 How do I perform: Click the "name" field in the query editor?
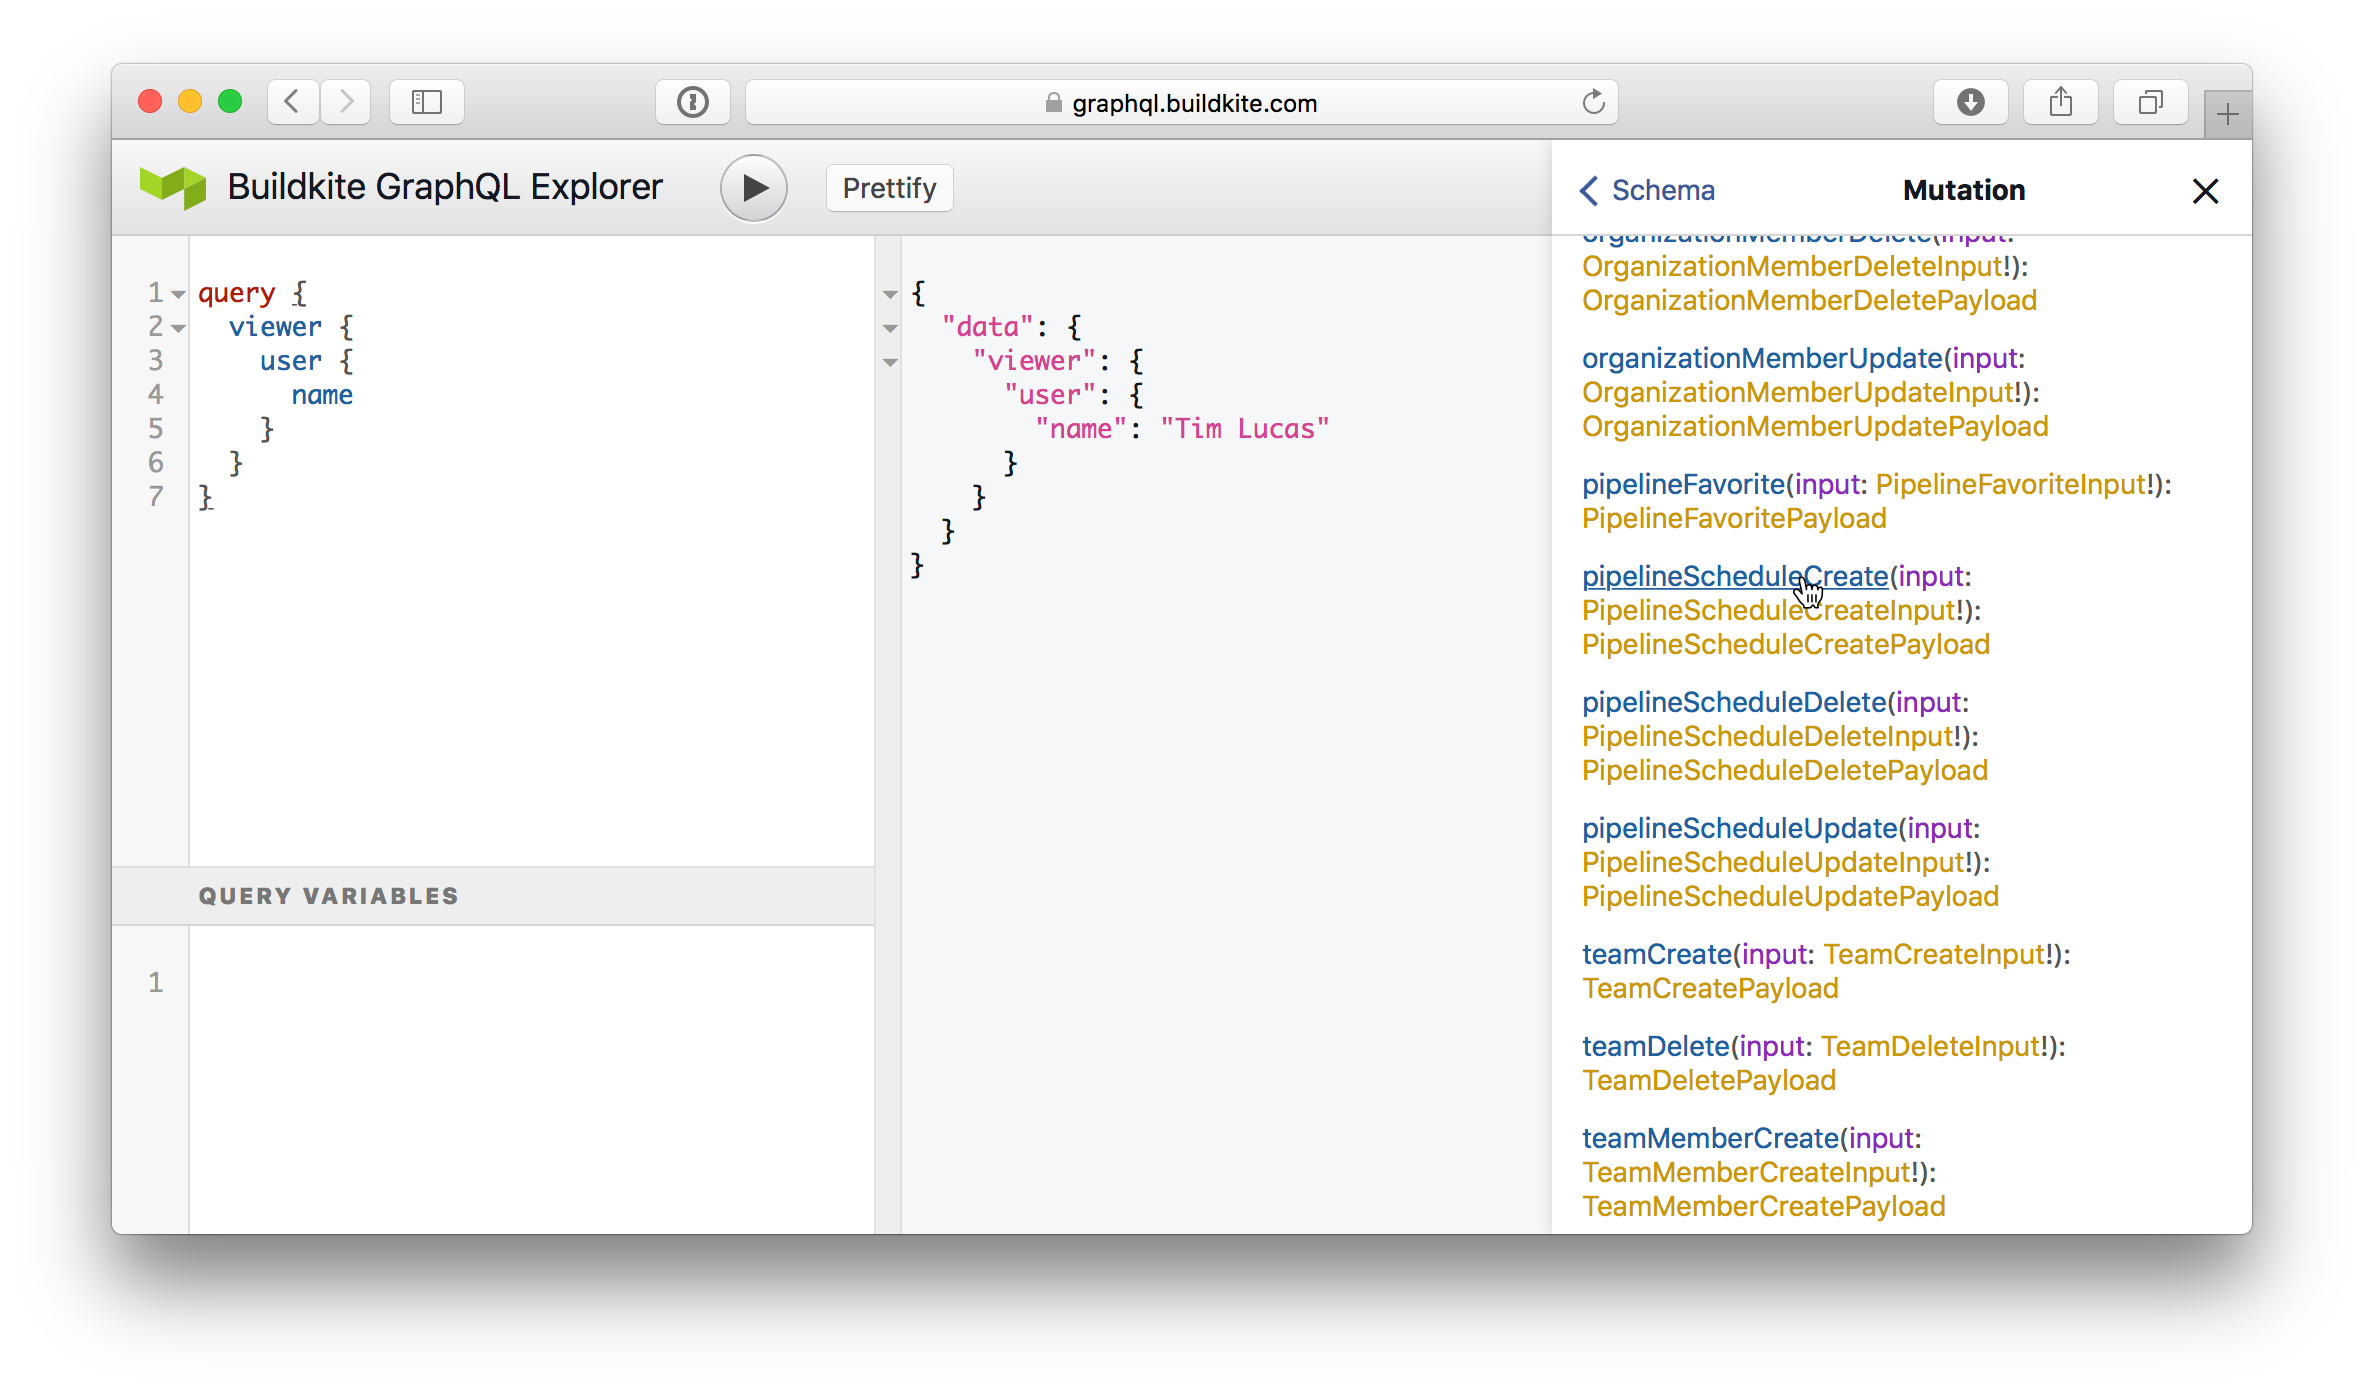(x=322, y=395)
